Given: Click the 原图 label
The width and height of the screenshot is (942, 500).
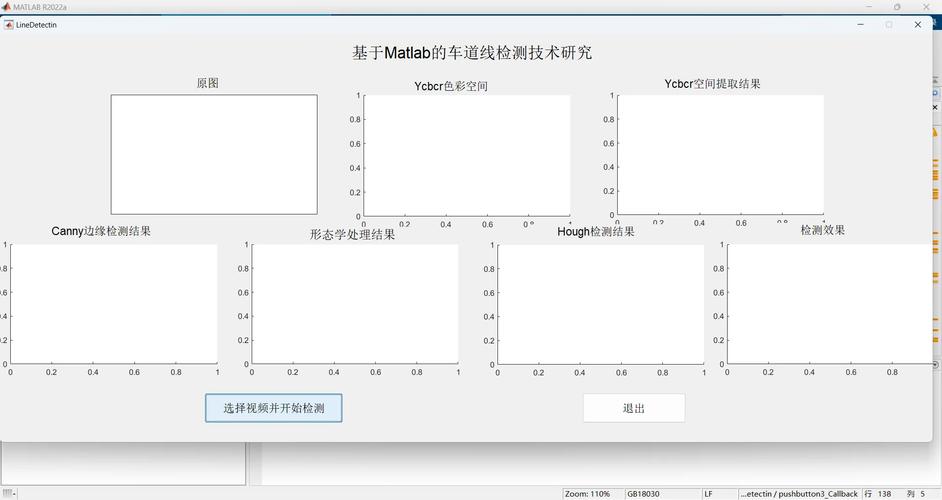Looking at the screenshot, I should click(207, 83).
